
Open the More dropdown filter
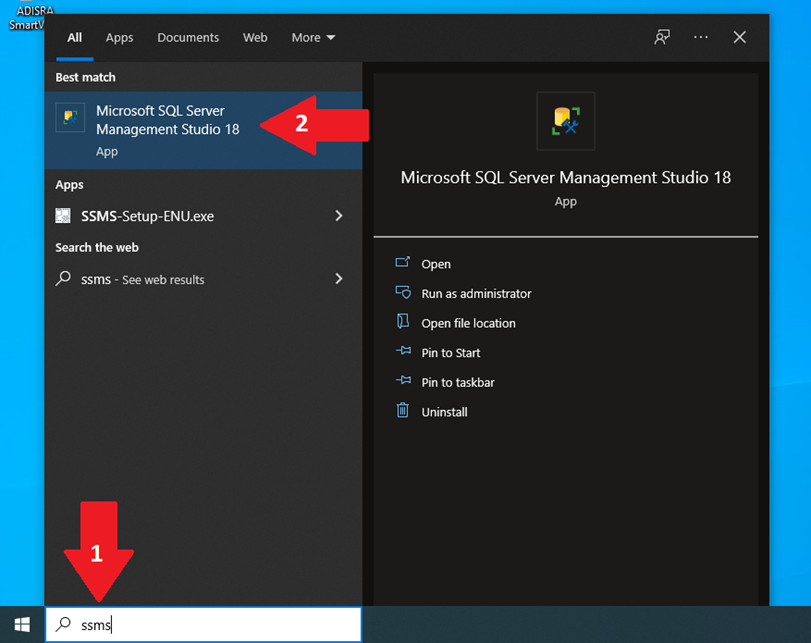313,38
